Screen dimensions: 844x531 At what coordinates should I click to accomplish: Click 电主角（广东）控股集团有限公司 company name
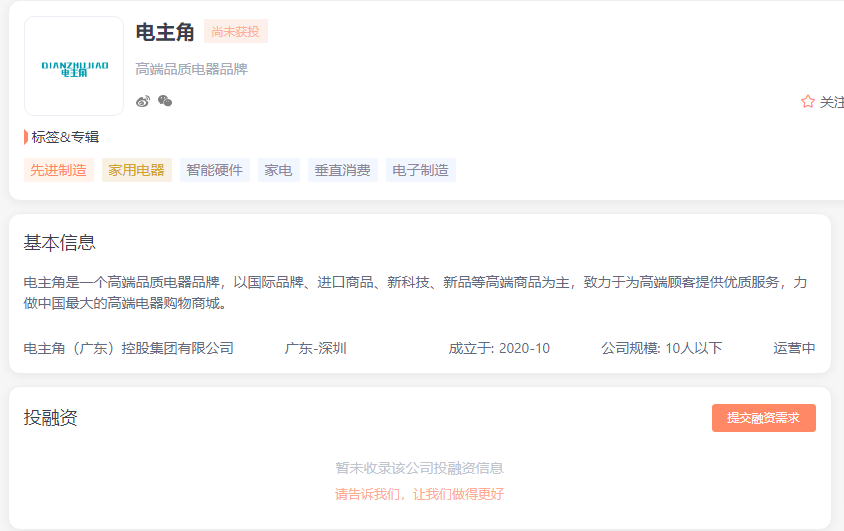(129, 348)
